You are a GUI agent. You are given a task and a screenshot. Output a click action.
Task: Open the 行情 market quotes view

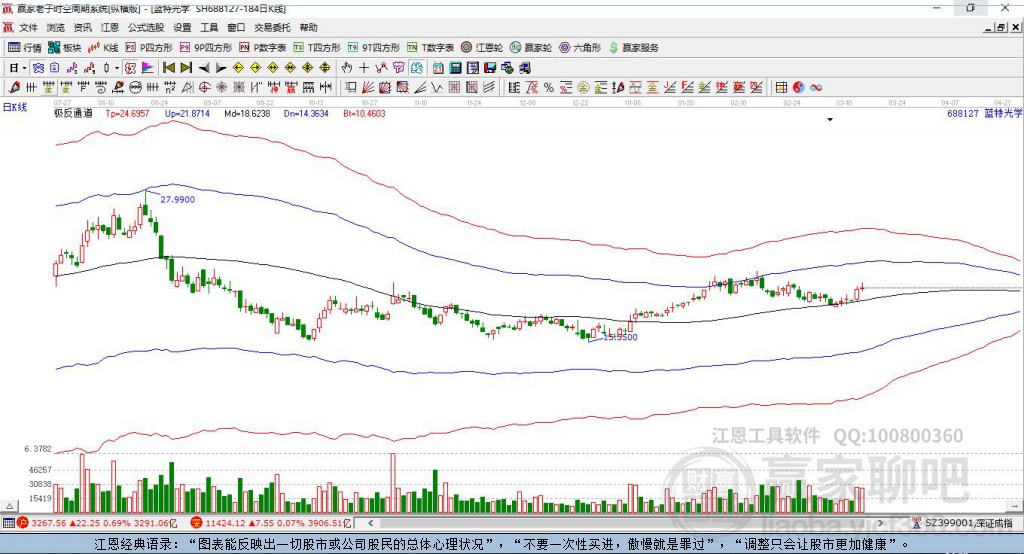(24, 48)
